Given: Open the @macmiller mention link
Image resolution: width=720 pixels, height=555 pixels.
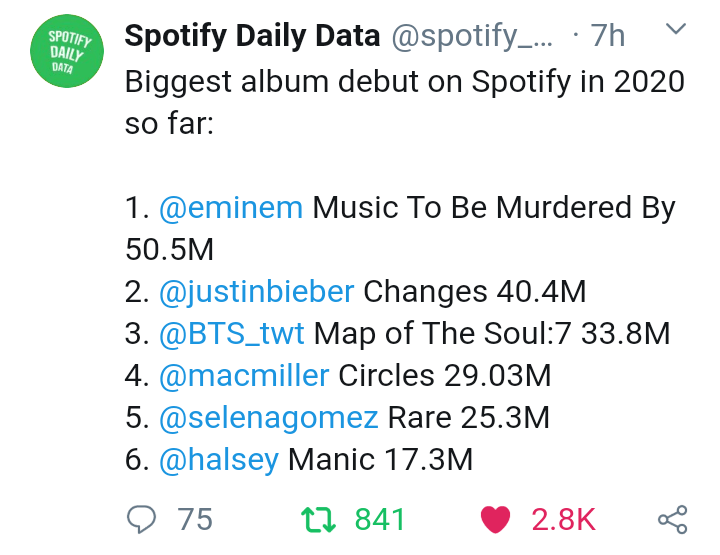Looking at the screenshot, I should pos(243,375).
